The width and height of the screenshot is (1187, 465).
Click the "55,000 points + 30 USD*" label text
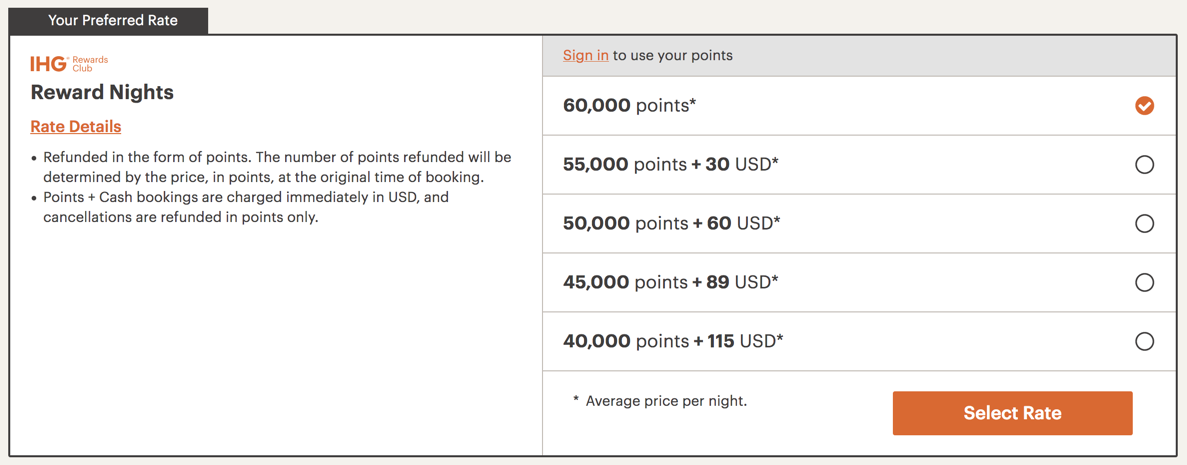click(670, 164)
